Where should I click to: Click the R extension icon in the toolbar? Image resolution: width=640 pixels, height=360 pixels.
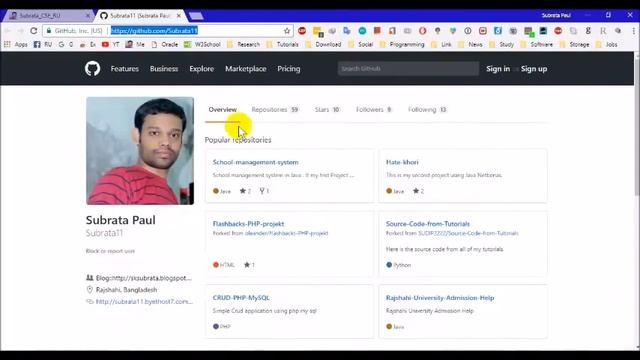pyautogui.click(x=603, y=31)
